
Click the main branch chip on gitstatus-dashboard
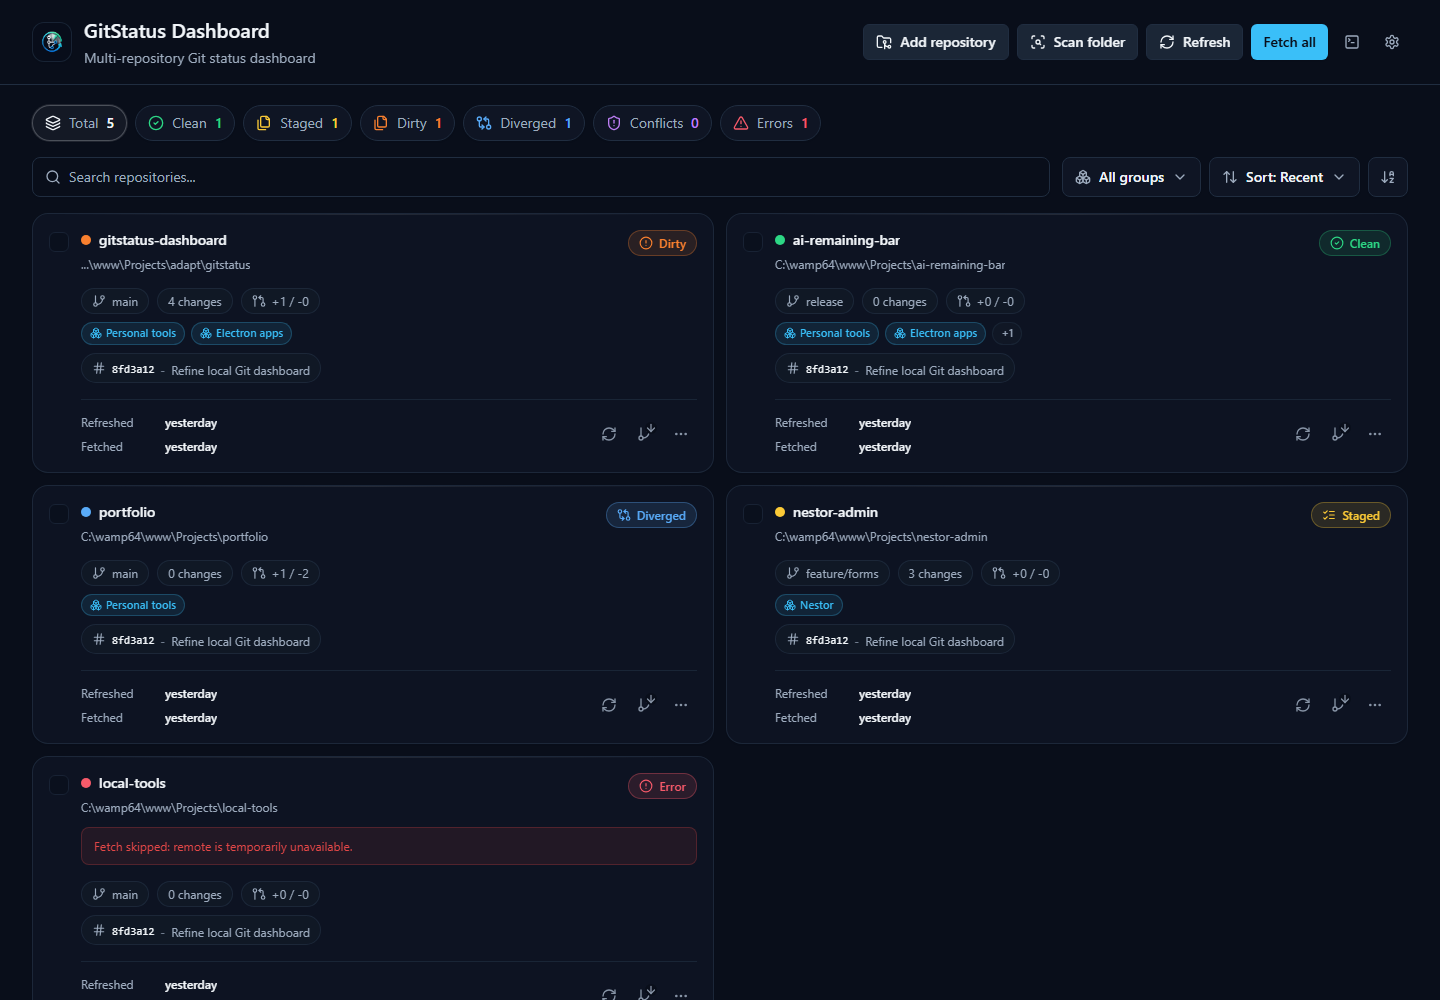(115, 301)
